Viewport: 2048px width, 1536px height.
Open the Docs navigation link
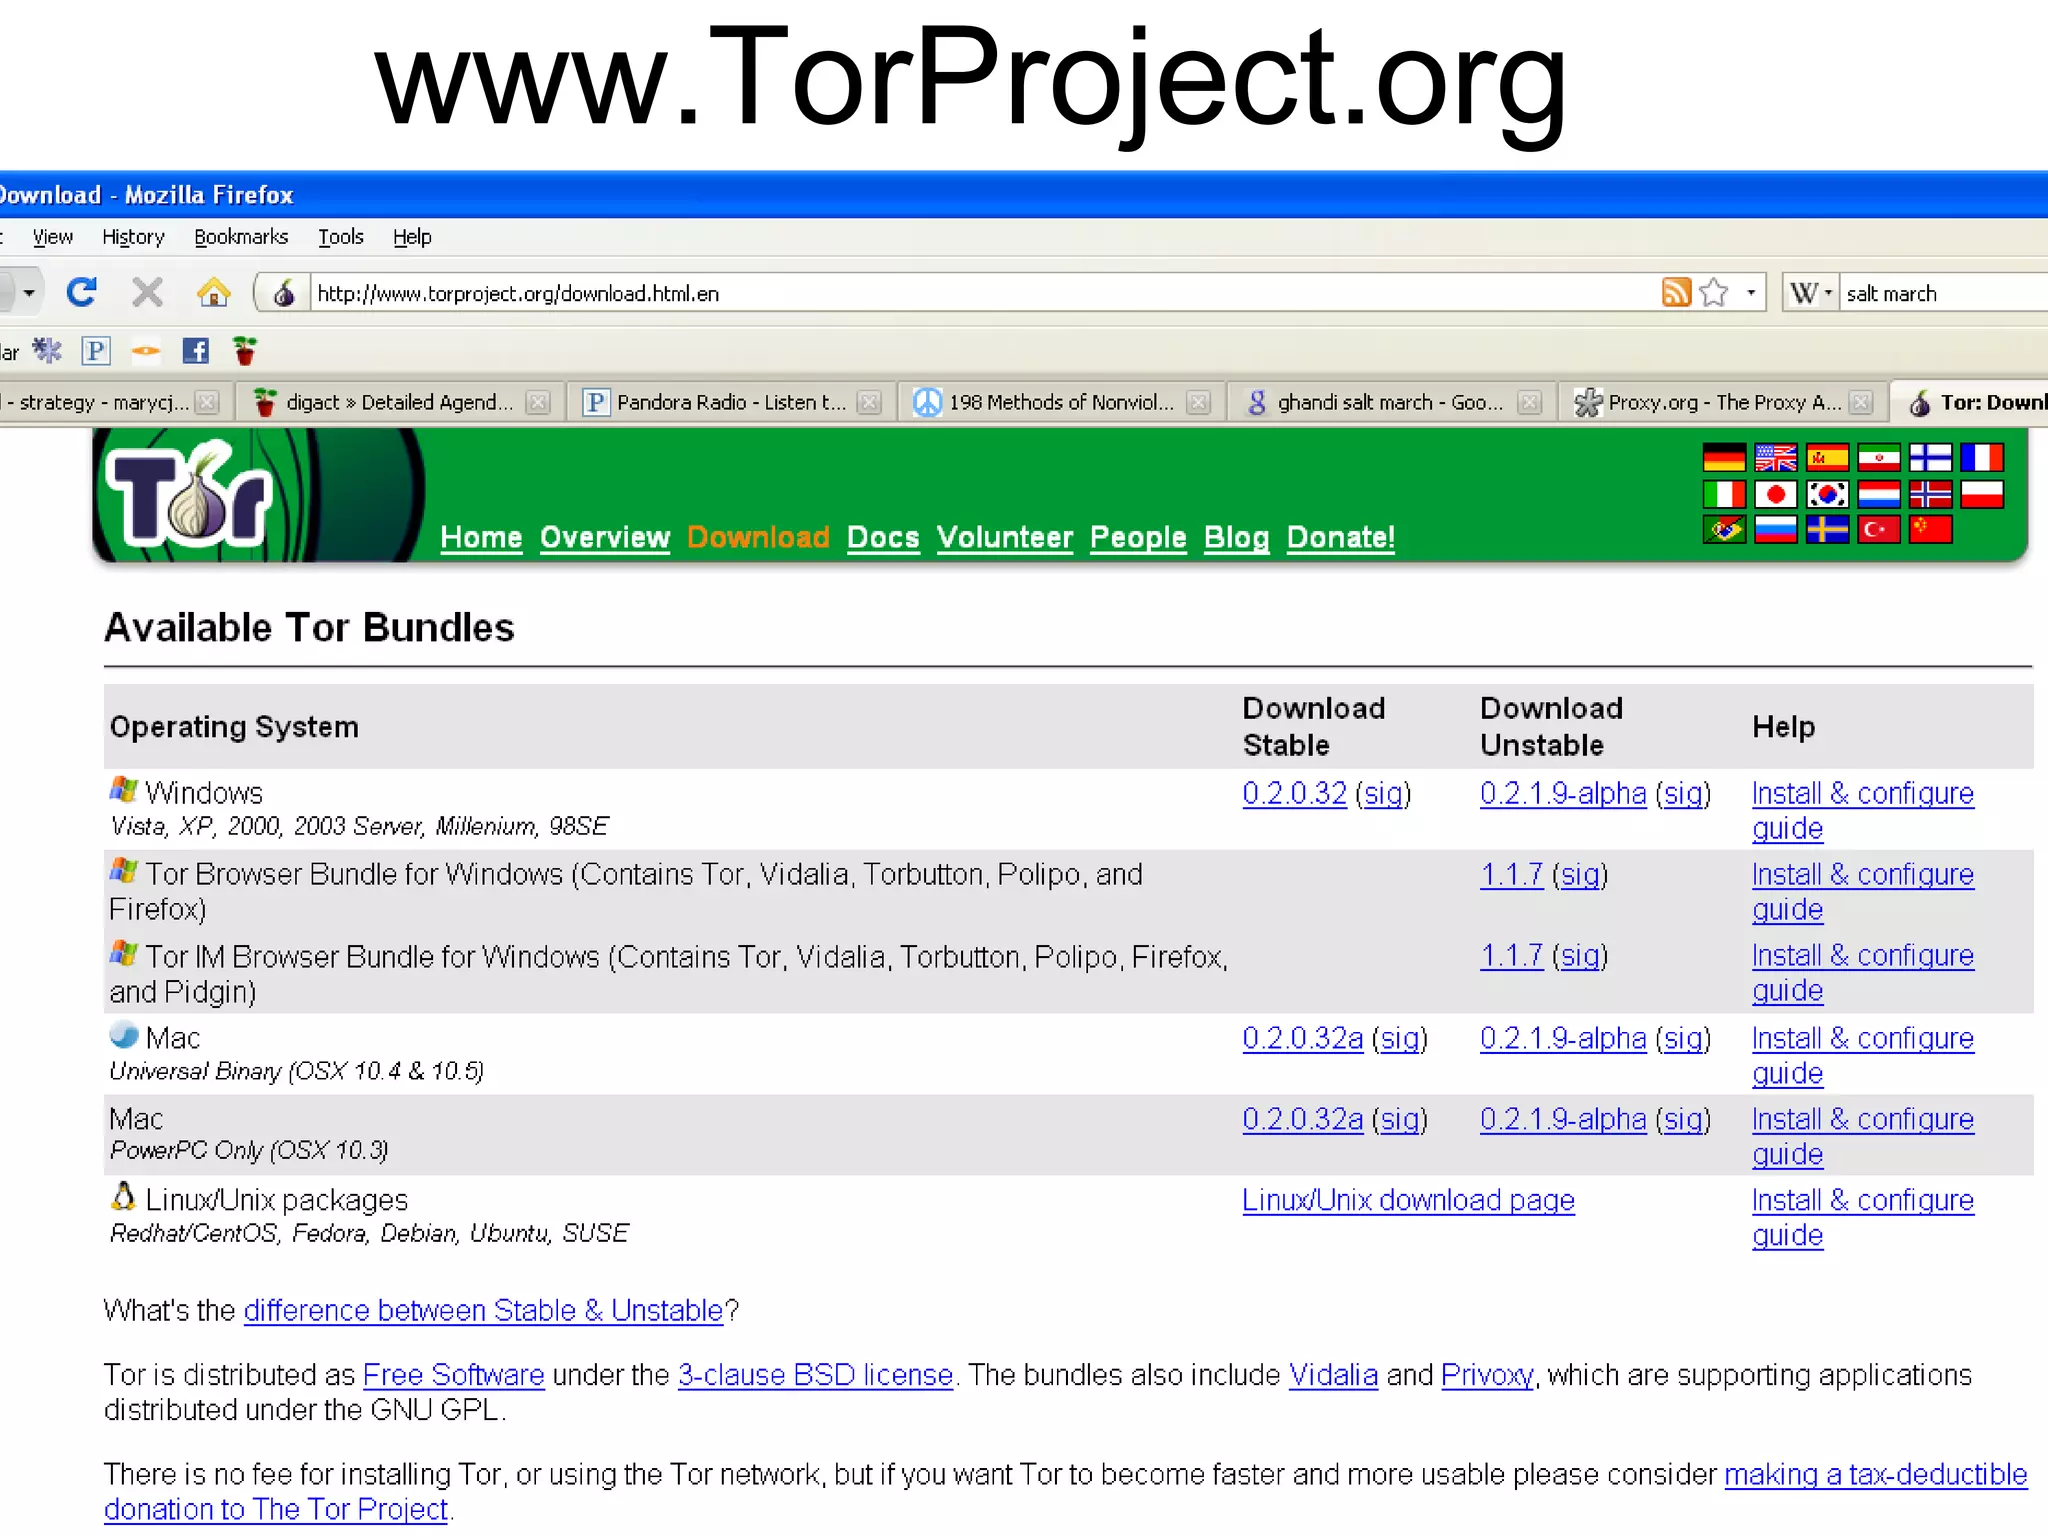[x=883, y=537]
